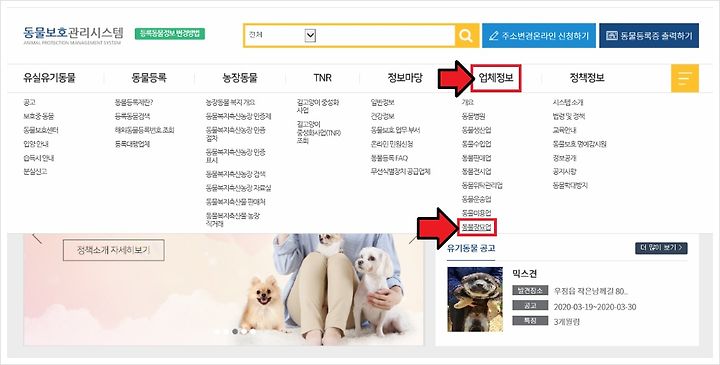Select 분실신고 submenu item
The height and width of the screenshot is (365, 720).
[x=35, y=172]
